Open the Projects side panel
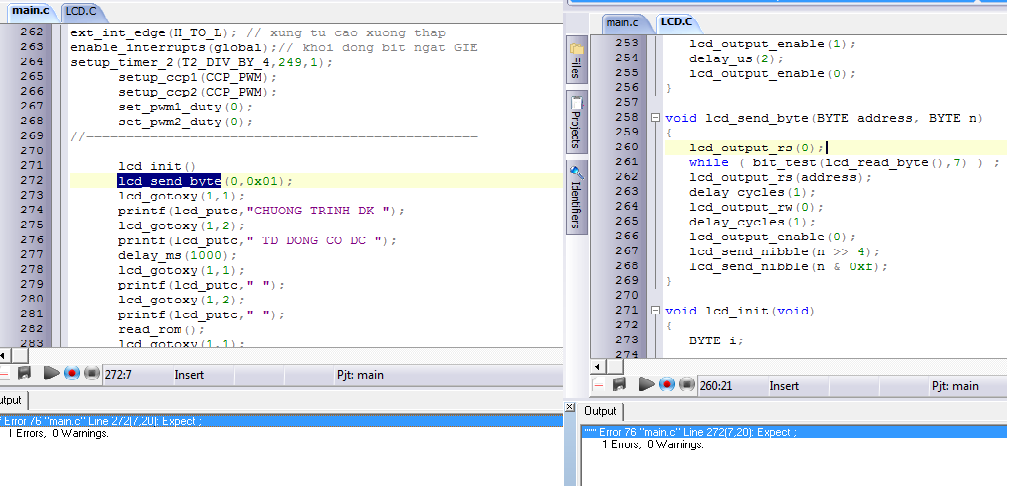 (x=576, y=122)
